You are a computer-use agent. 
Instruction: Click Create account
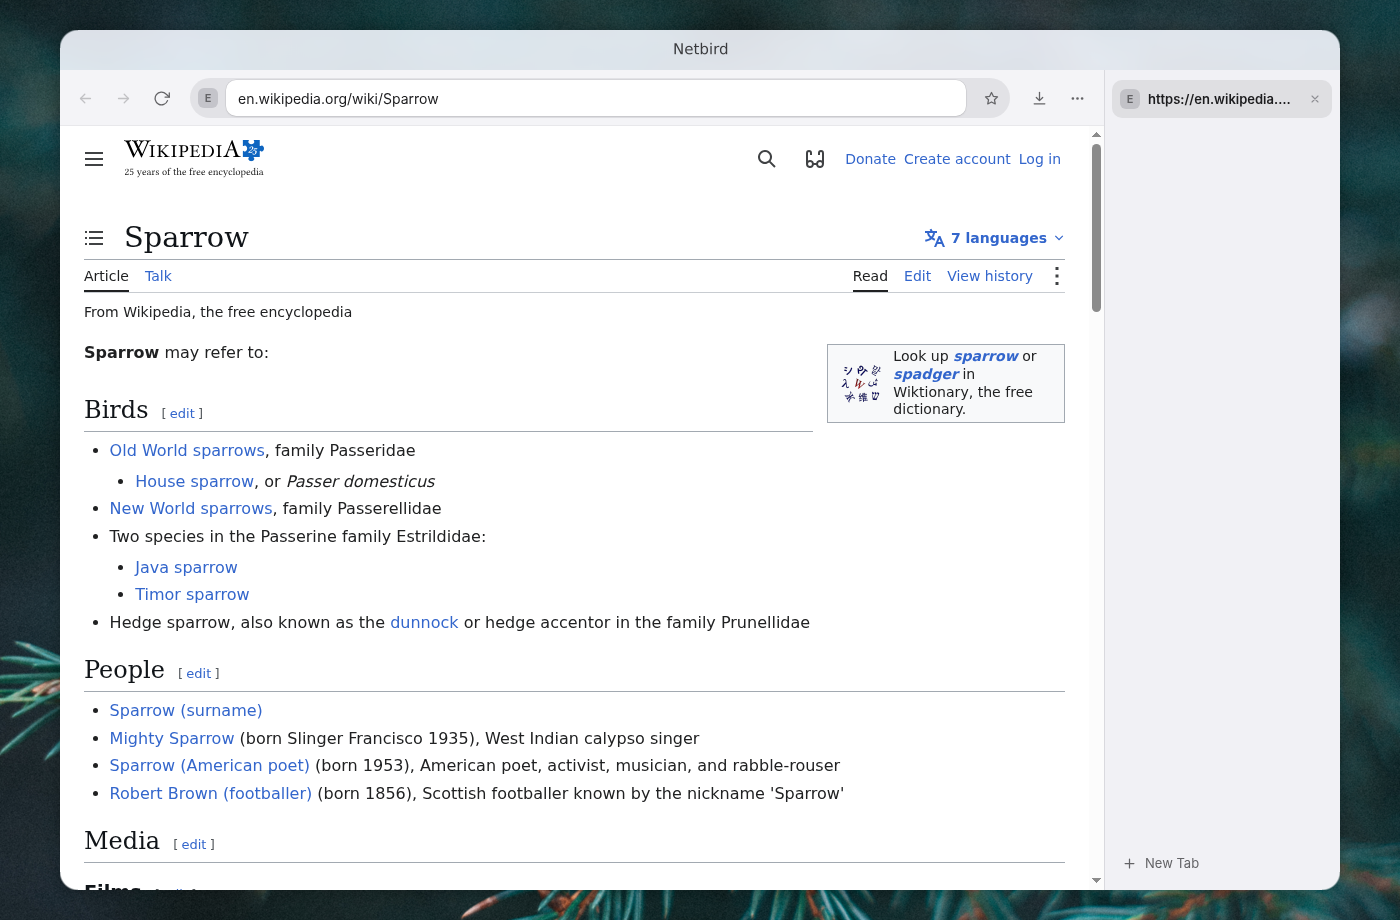957,159
